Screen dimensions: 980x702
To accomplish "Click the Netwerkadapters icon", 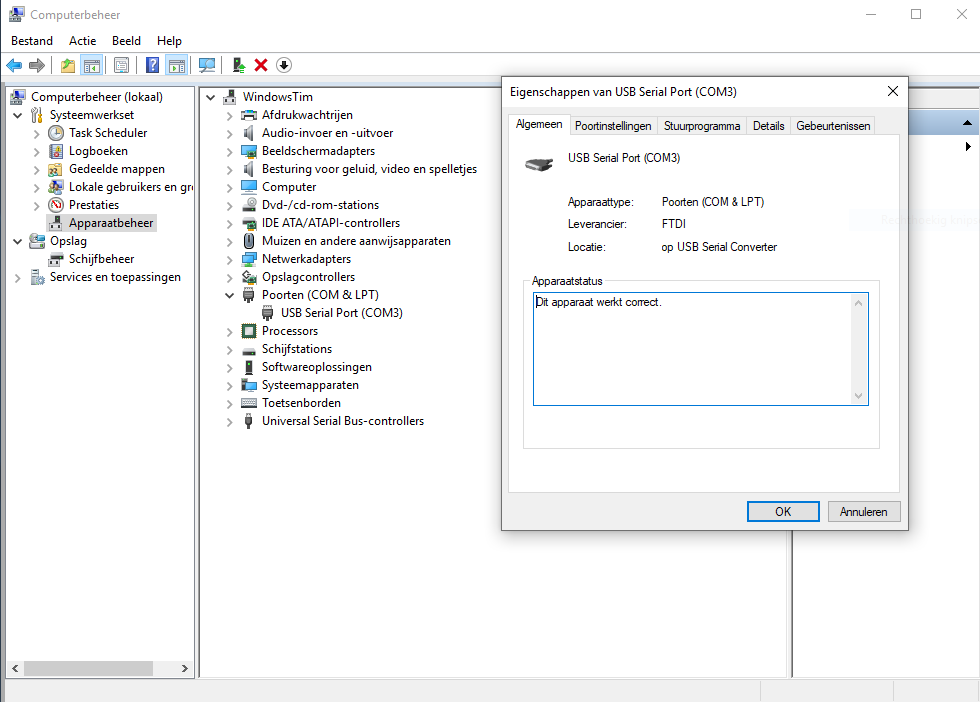I will [249, 259].
